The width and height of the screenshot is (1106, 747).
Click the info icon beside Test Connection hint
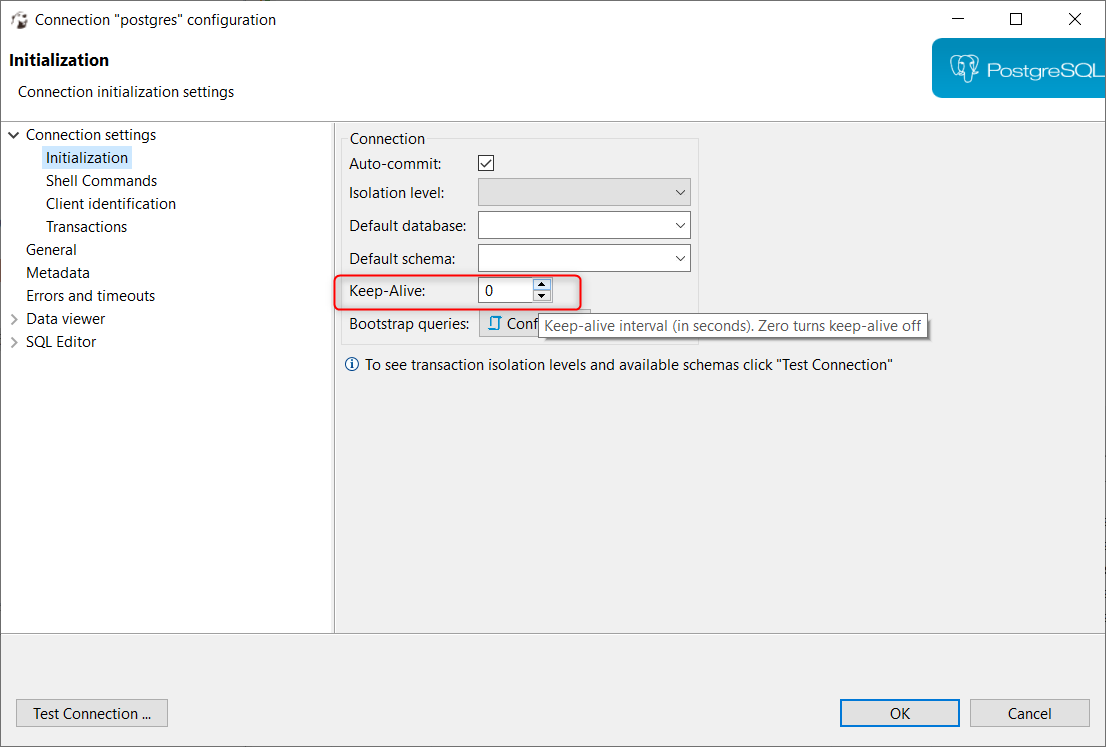pyautogui.click(x=351, y=365)
